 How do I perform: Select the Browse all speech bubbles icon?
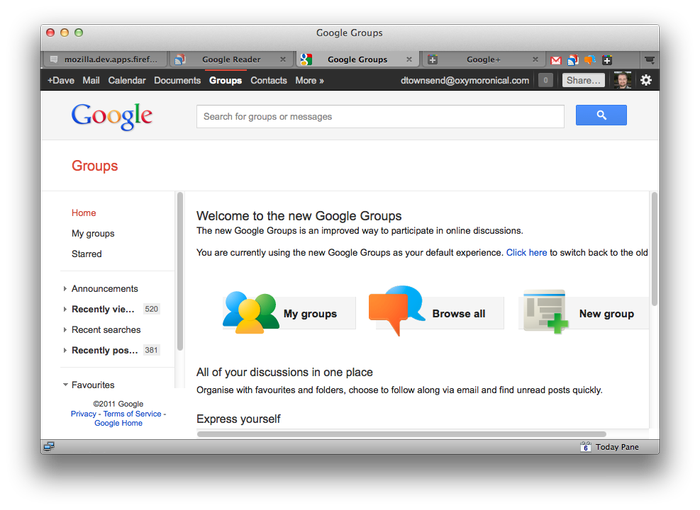point(396,310)
